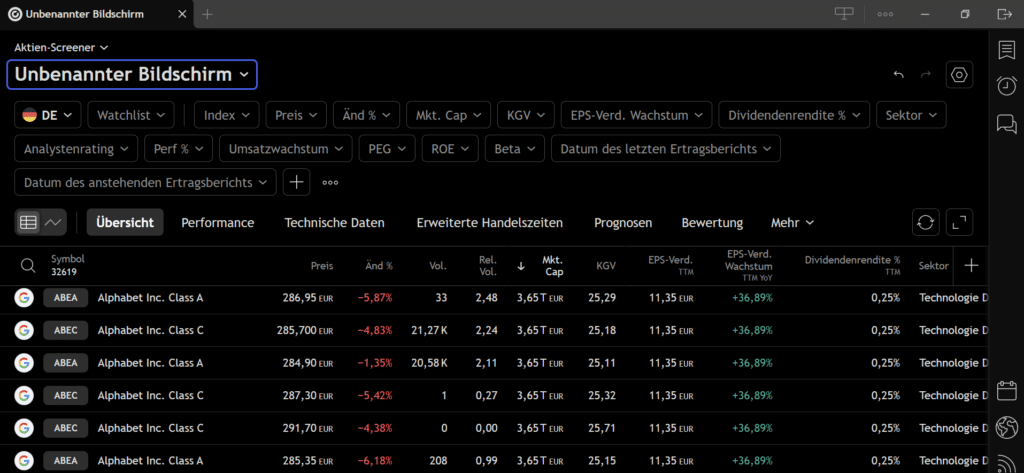Screen dimensions: 1024x473
Task: Open the Dividendenrendite % filter
Action: 794,115
